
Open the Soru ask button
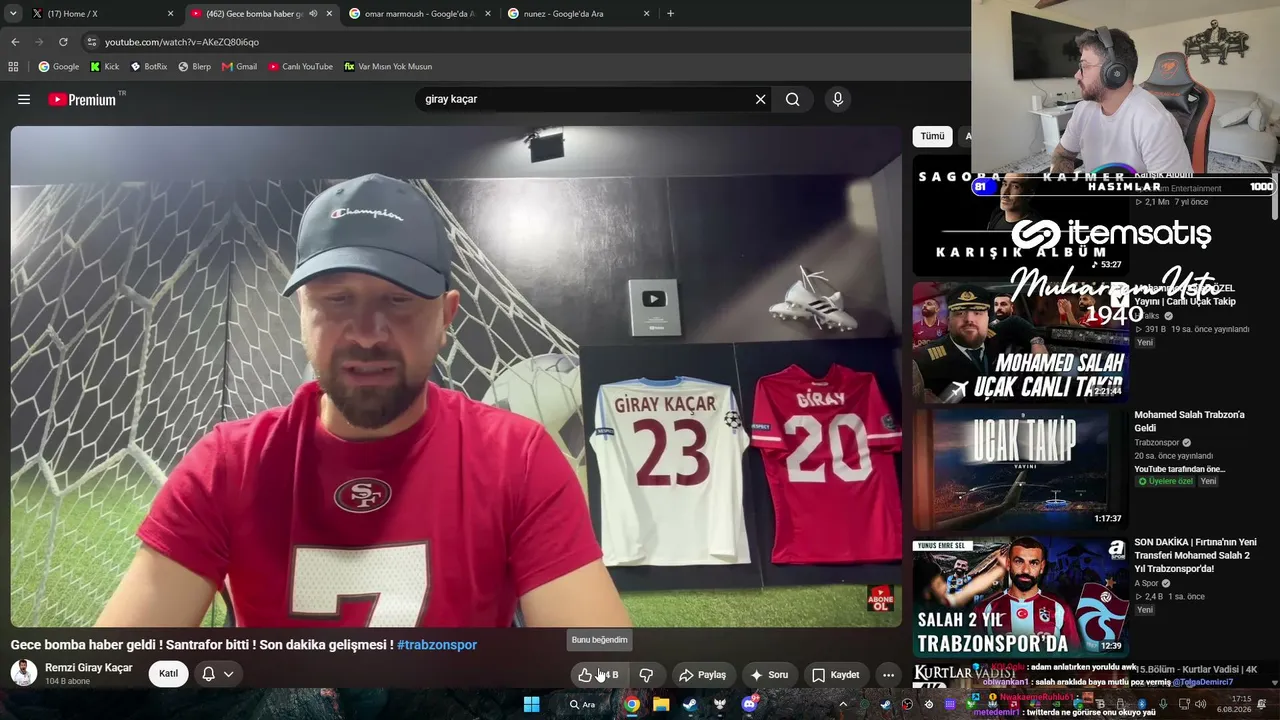(770, 675)
